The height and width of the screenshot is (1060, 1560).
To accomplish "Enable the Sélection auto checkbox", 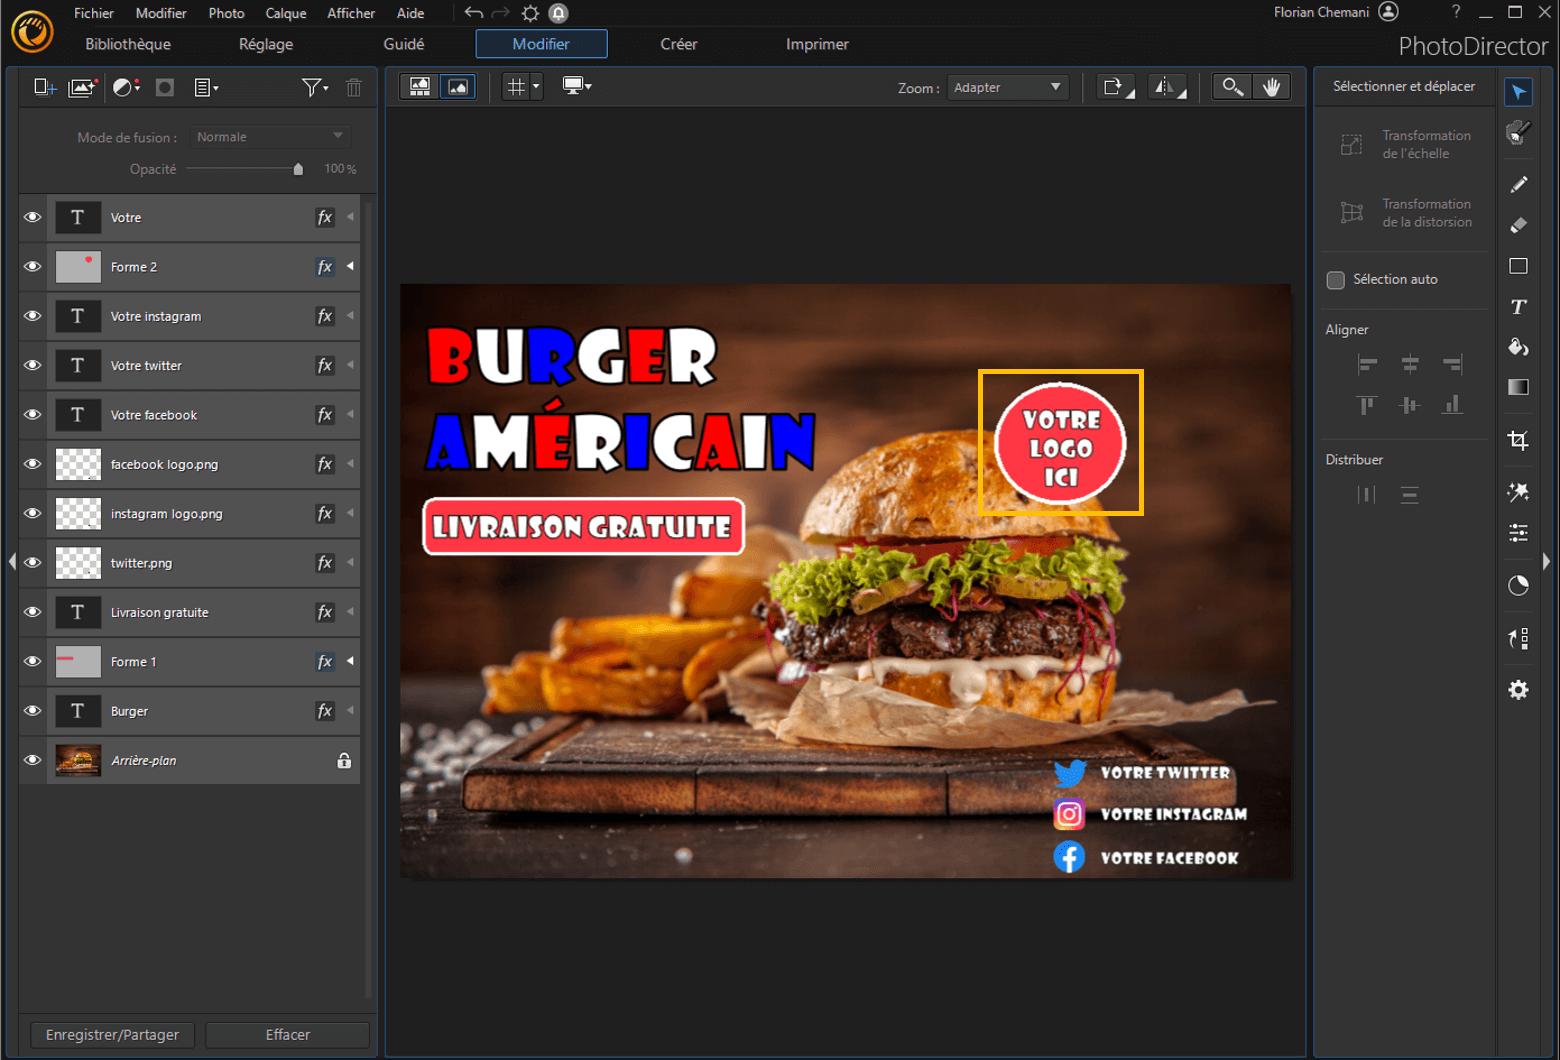I will [x=1336, y=280].
